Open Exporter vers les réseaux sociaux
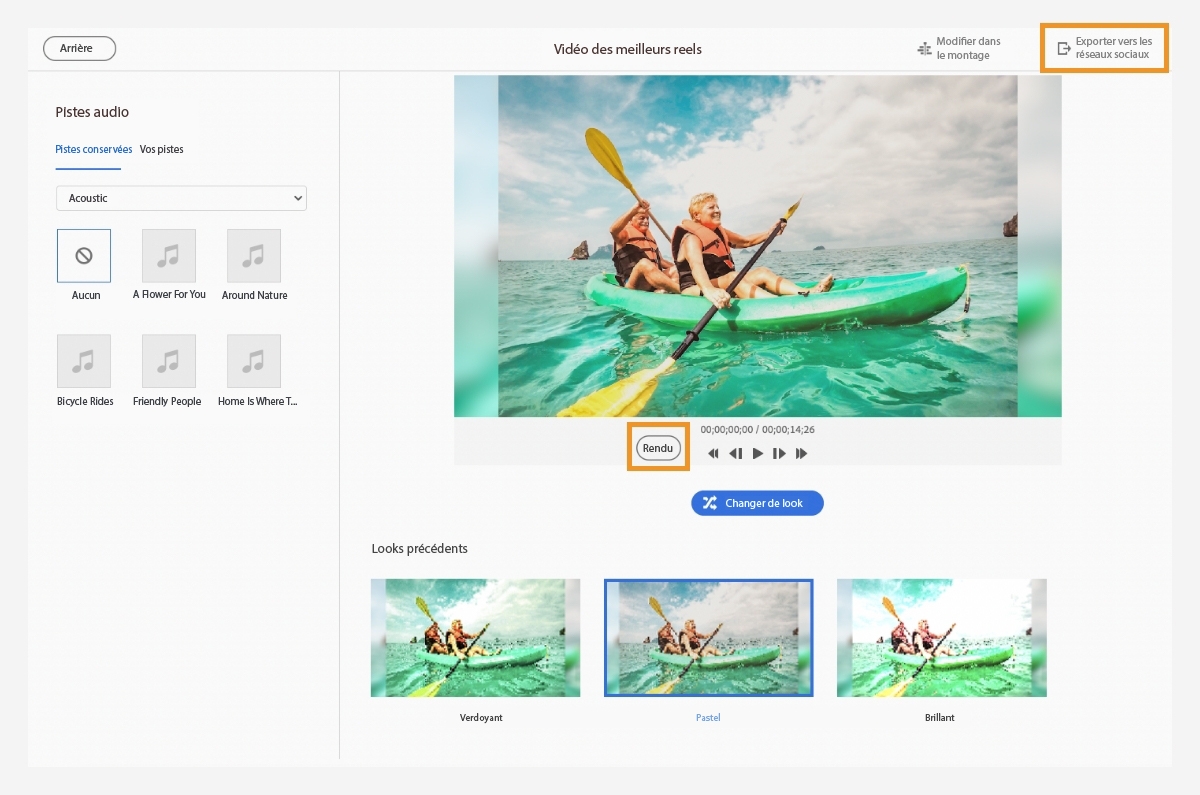 pos(1105,48)
